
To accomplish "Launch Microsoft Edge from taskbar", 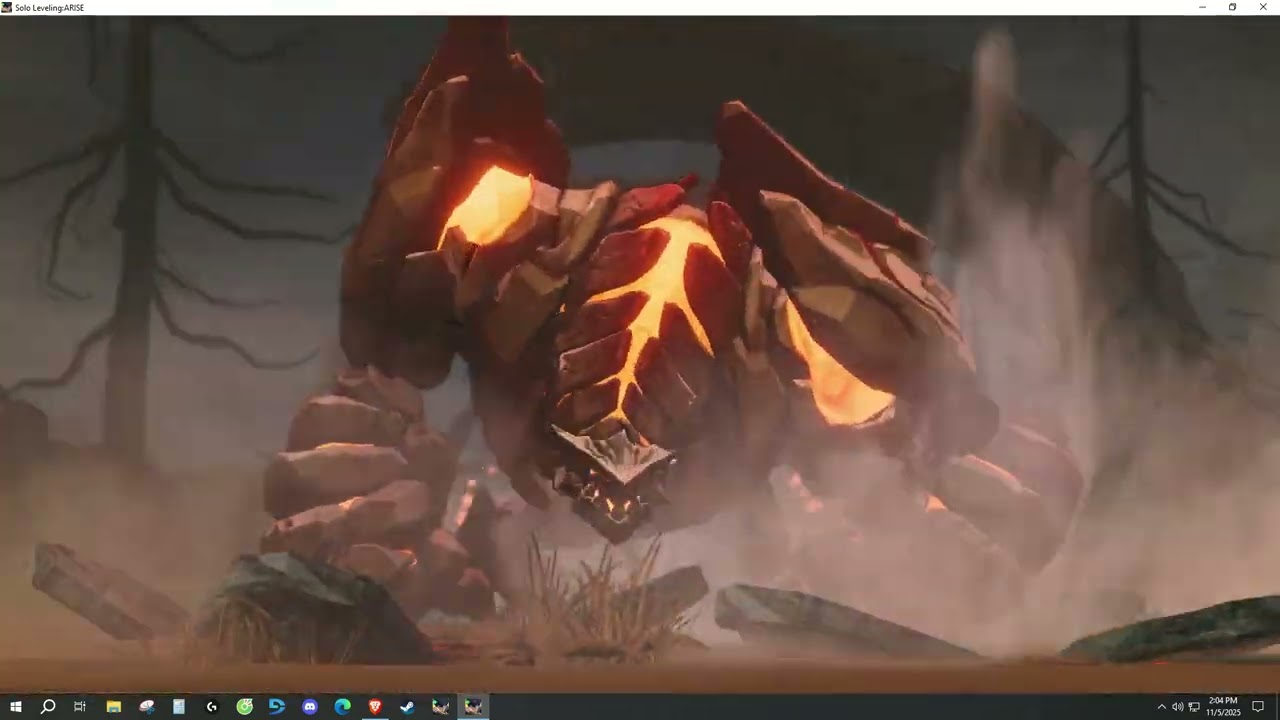I will coord(343,707).
